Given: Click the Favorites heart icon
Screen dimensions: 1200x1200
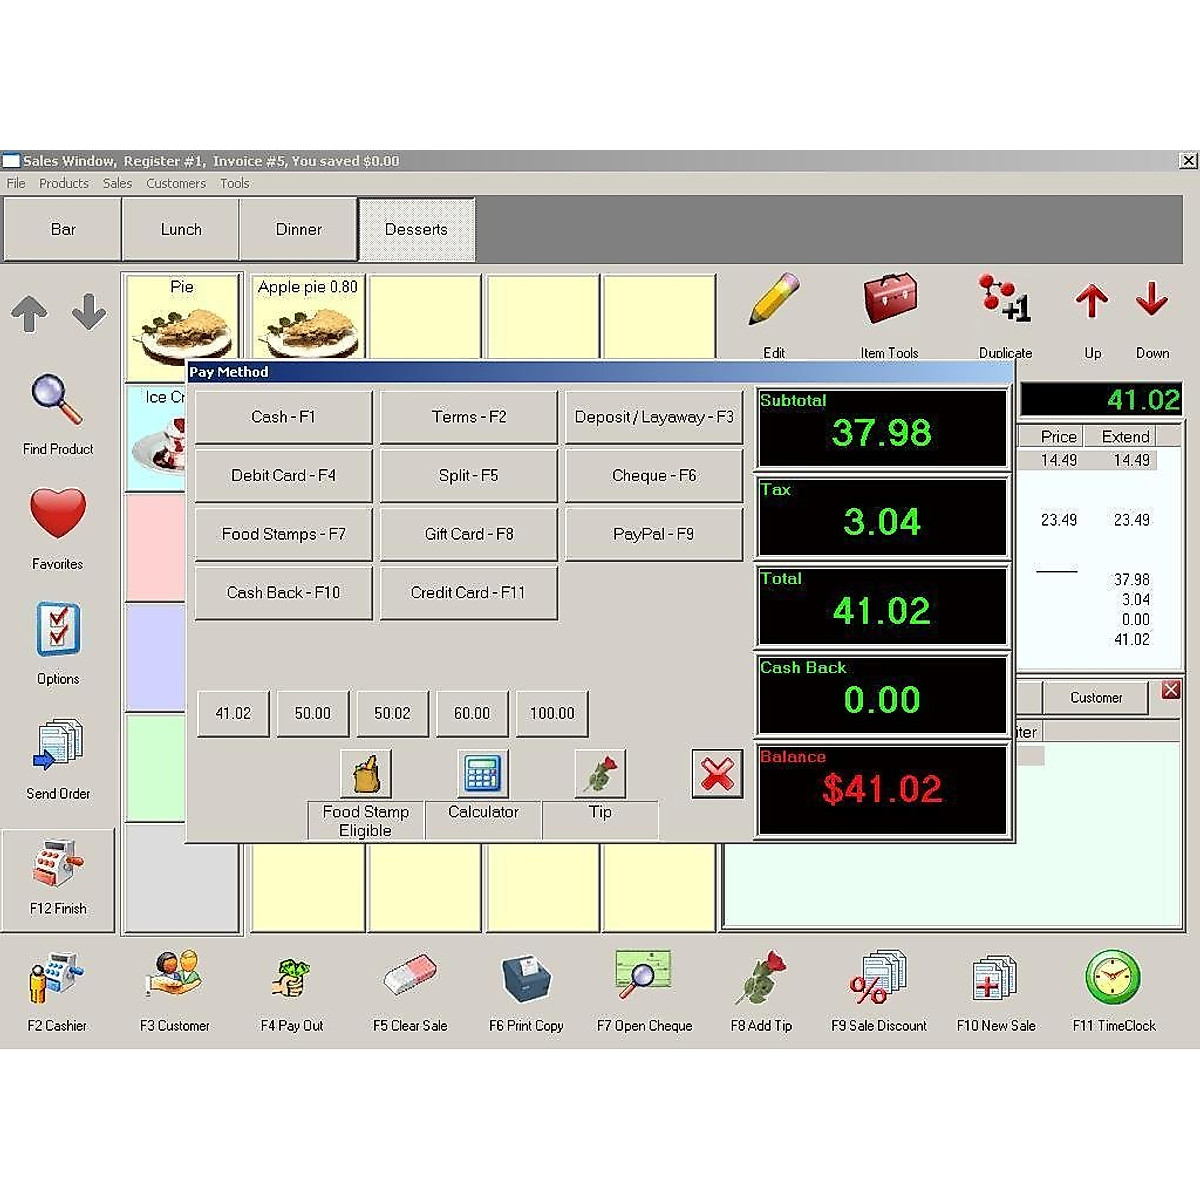Looking at the screenshot, I should coord(57,515).
